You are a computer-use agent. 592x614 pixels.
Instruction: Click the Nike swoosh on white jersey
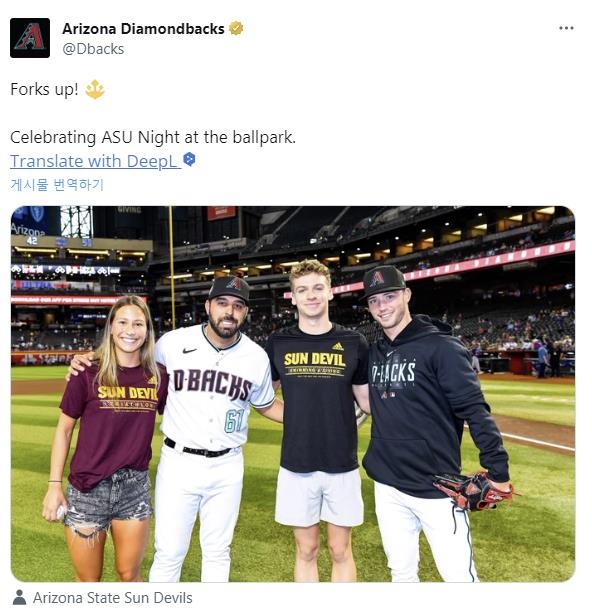190,350
